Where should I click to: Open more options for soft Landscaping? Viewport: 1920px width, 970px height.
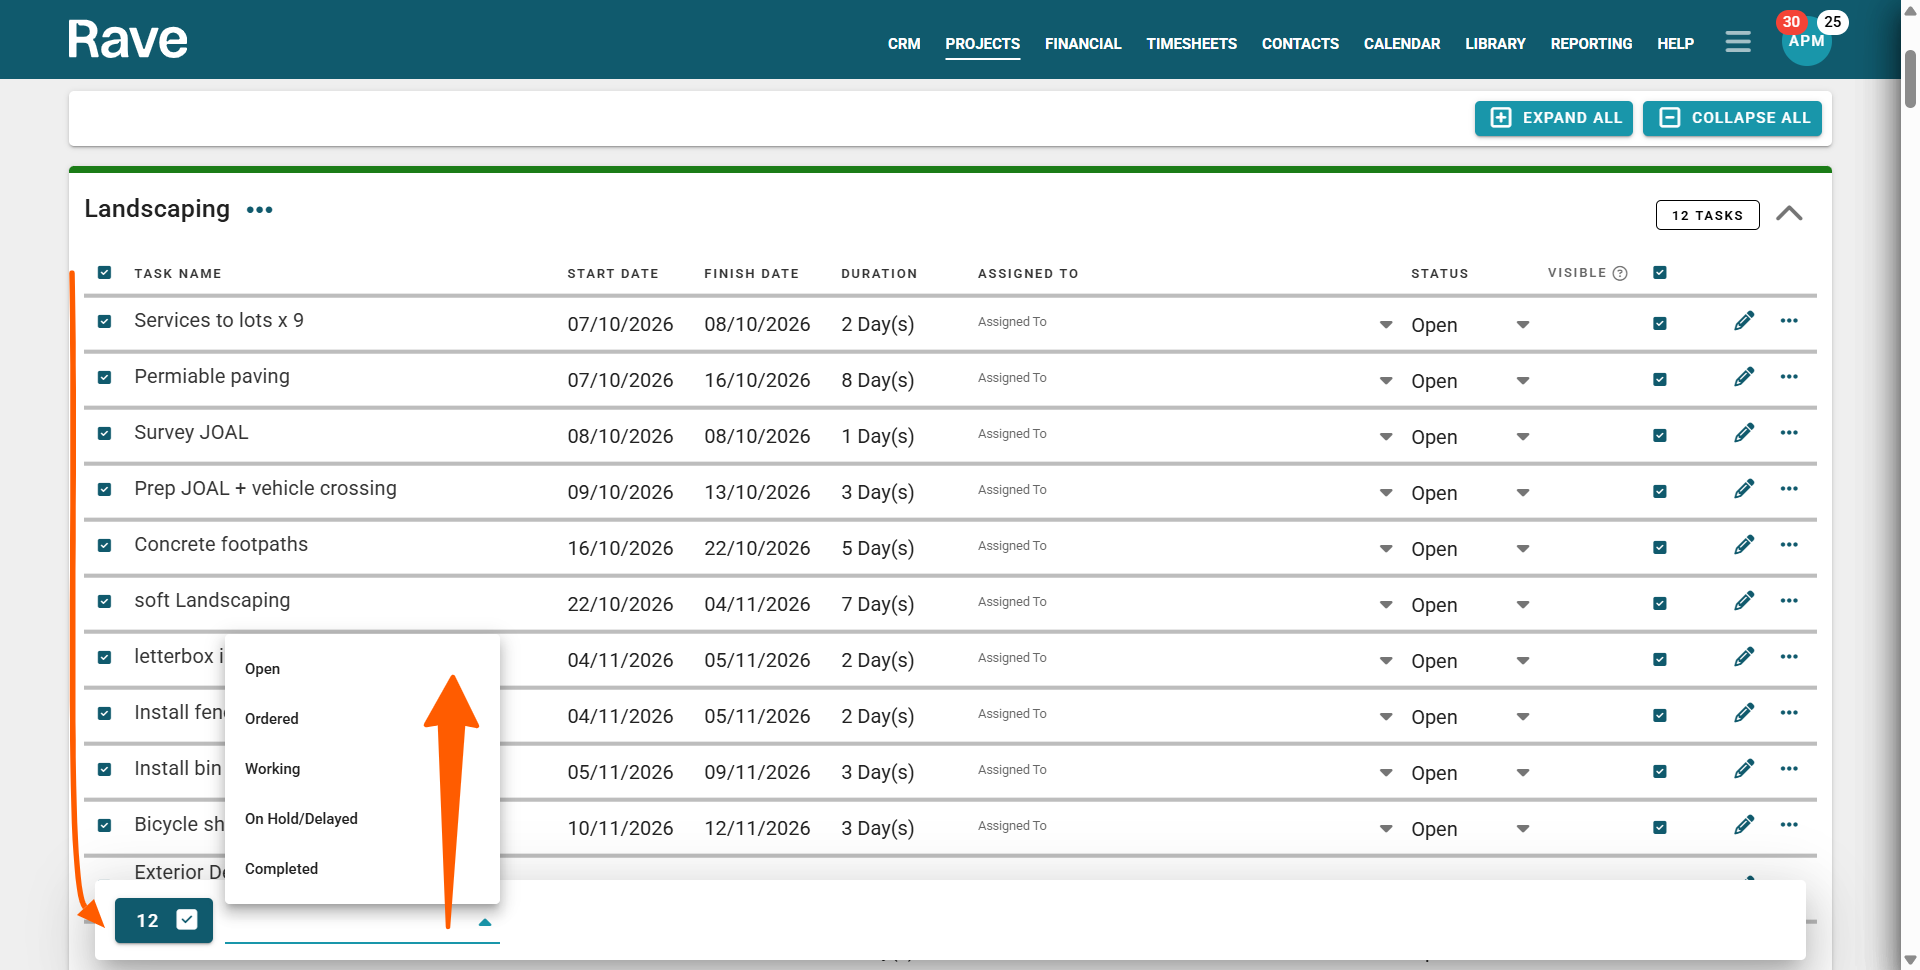point(1789,601)
